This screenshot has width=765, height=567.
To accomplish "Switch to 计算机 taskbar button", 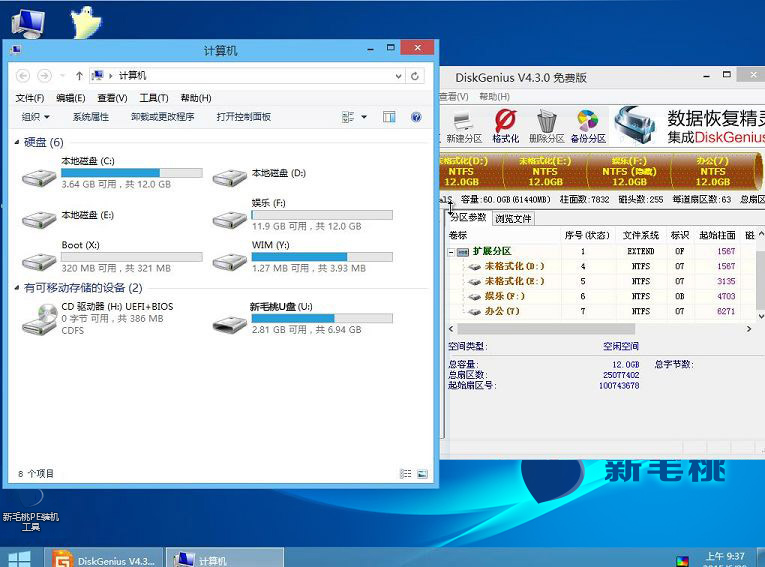I will [225, 558].
